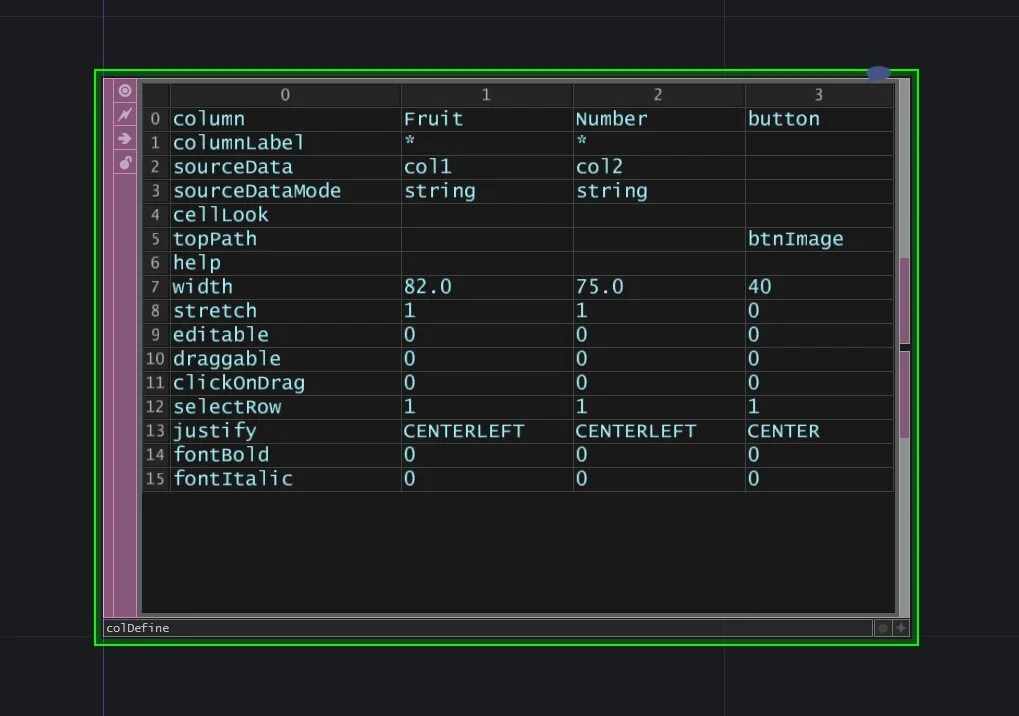The height and width of the screenshot is (716, 1019).
Task: Select column header 2
Action: 658,95
